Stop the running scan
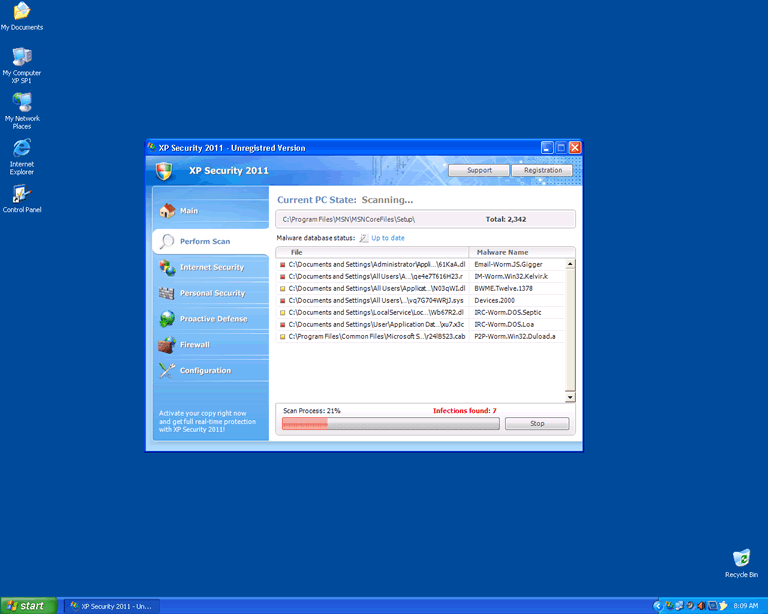This screenshot has width=768, height=614. tap(537, 424)
